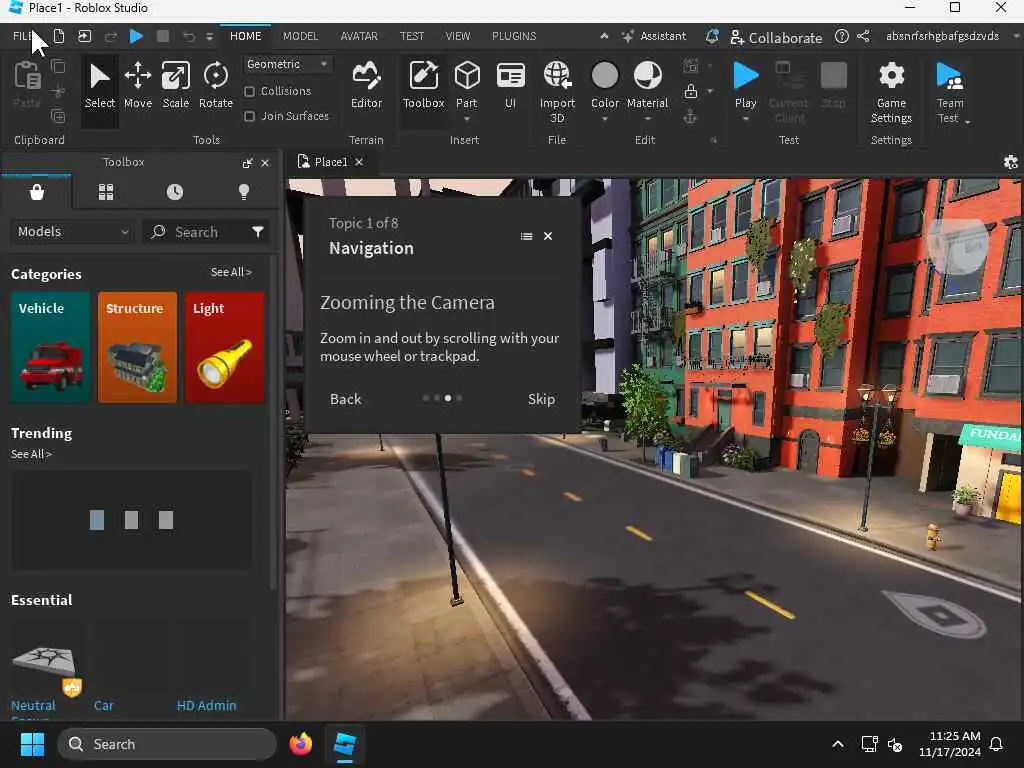The height and width of the screenshot is (768, 1024).
Task: Open the UI insert tool
Action: click(x=510, y=86)
